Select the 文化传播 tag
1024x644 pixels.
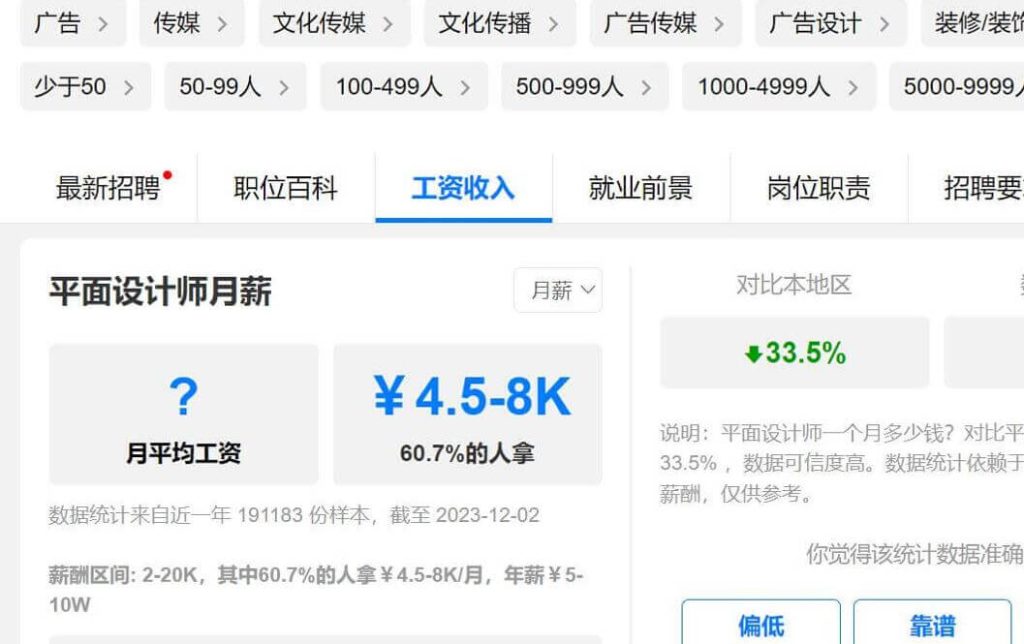(500, 24)
